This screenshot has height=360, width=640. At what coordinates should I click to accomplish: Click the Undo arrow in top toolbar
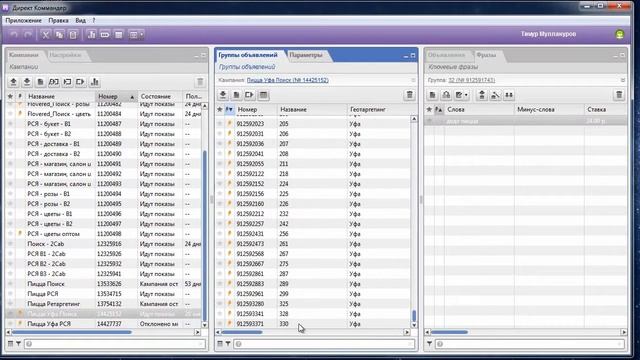click(x=14, y=35)
